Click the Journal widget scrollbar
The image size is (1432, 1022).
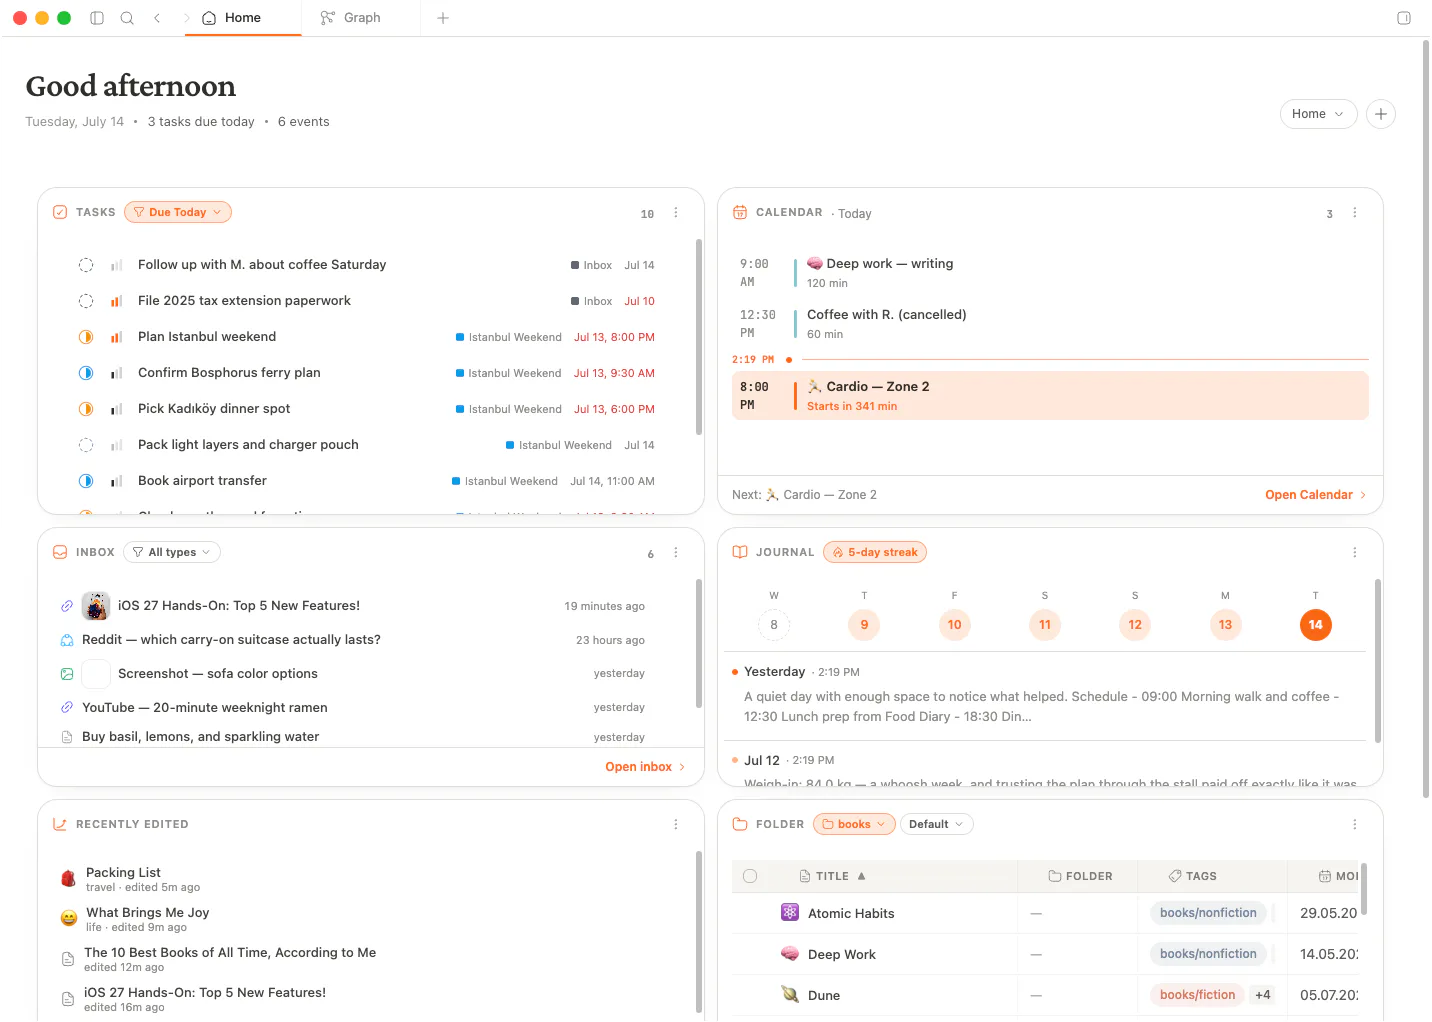click(1378, 660)
